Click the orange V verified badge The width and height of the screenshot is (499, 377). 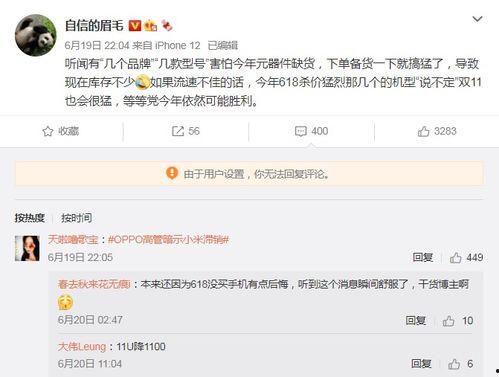tap(135, 25)
